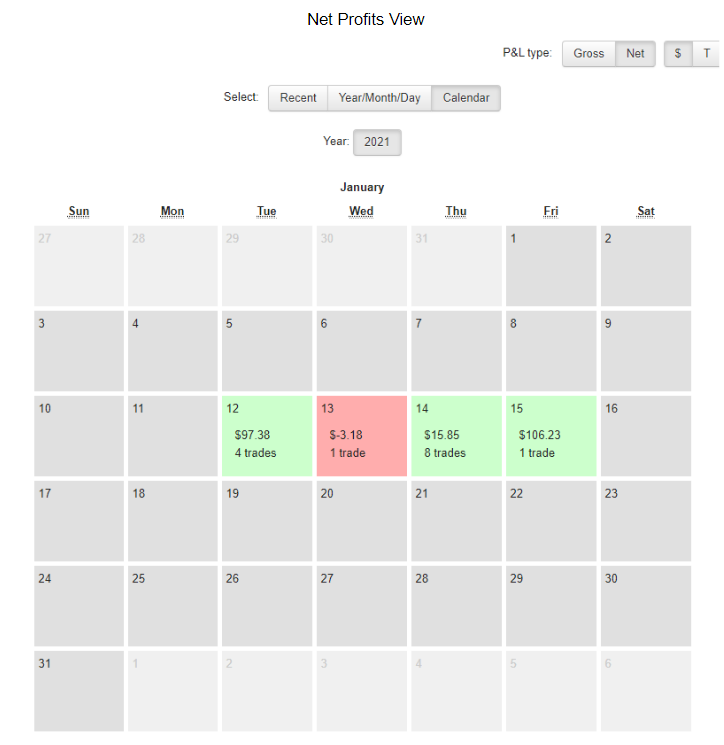724x745 pixels.
Task: Toggle dollar ($) display mode
Action: (x=677, y=54)
